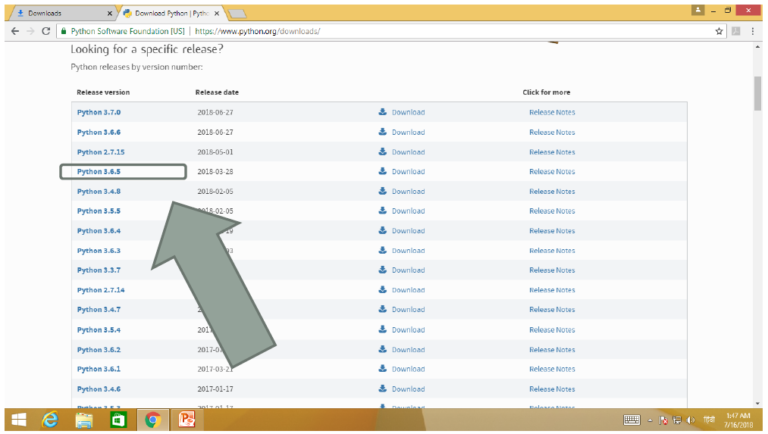Open Release Notes for Python 3.7.0

(552, 112)
